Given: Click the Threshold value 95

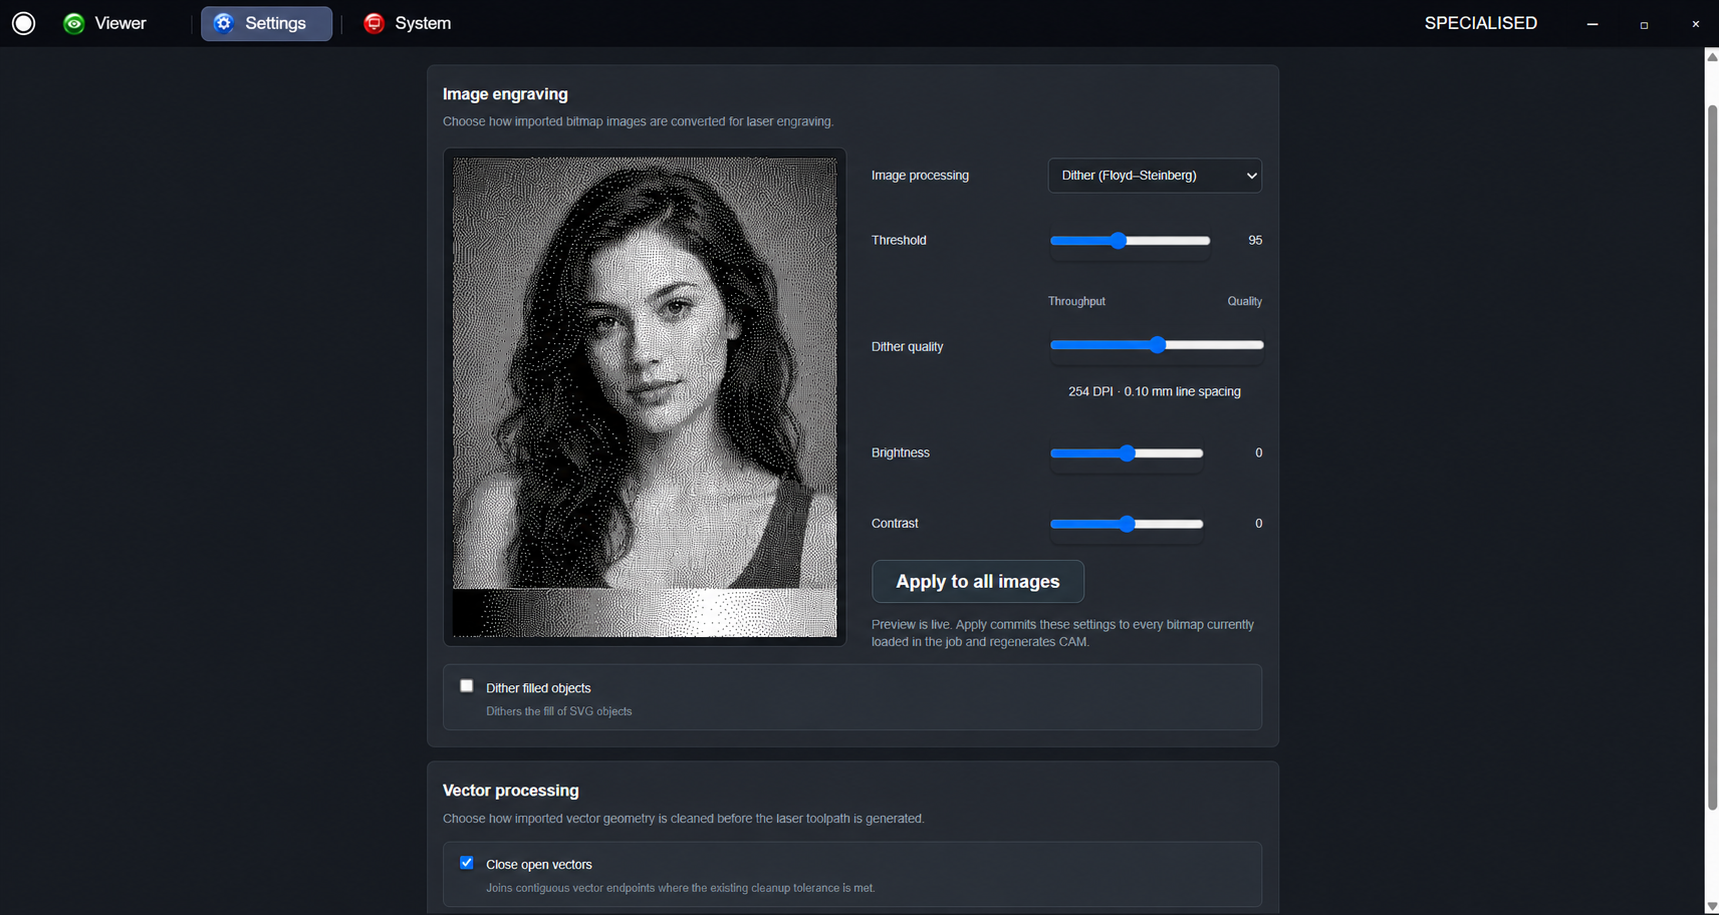Looking at the screenshot, I should click(1255, 241).
